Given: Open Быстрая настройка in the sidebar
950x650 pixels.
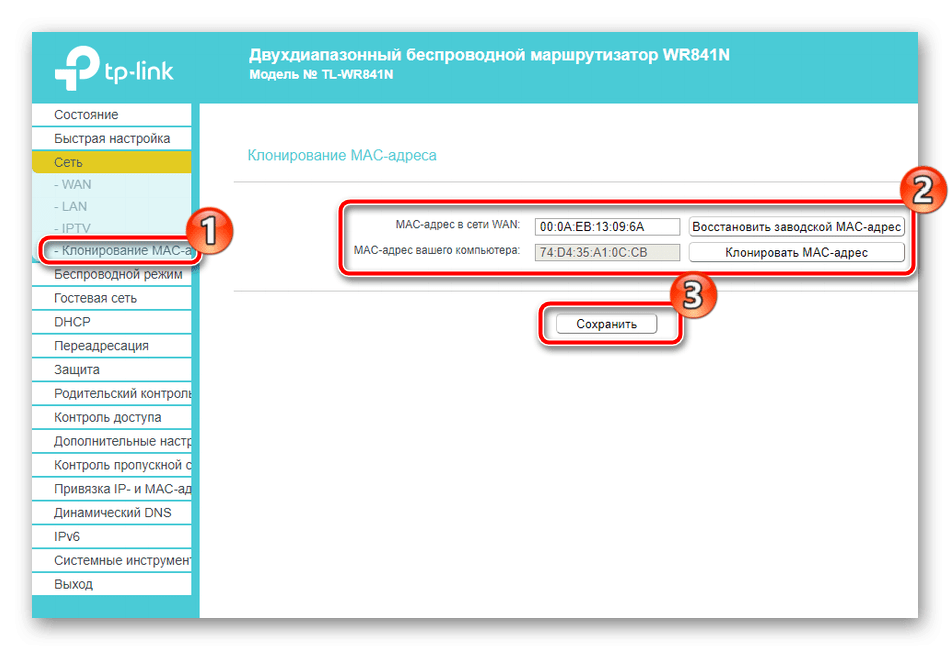Looking at the screenshot, I should 111,139.
